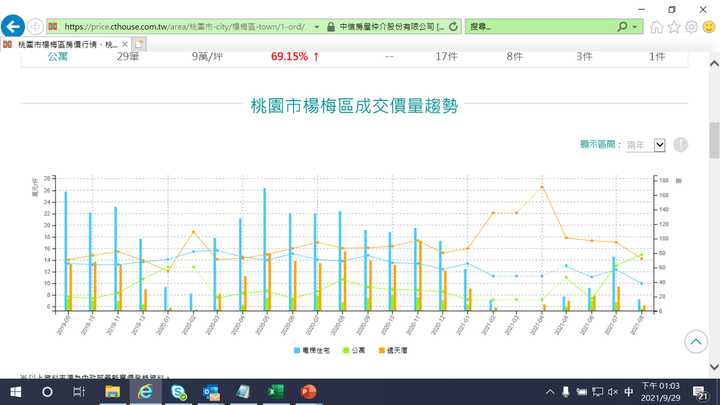Refresh the page with the reload icon
The height and width of the screenshot is (405, 720).
(x=453, y=27)
